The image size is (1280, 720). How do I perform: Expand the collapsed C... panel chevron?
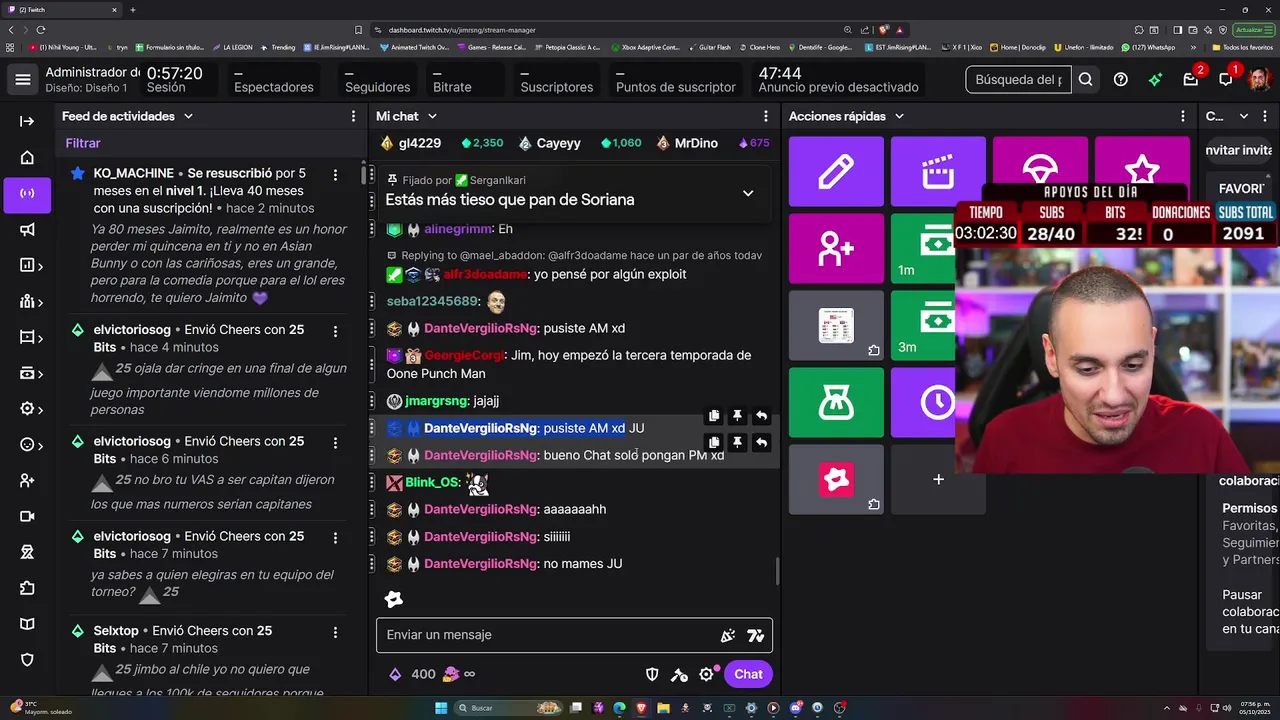click(1244, 116)
